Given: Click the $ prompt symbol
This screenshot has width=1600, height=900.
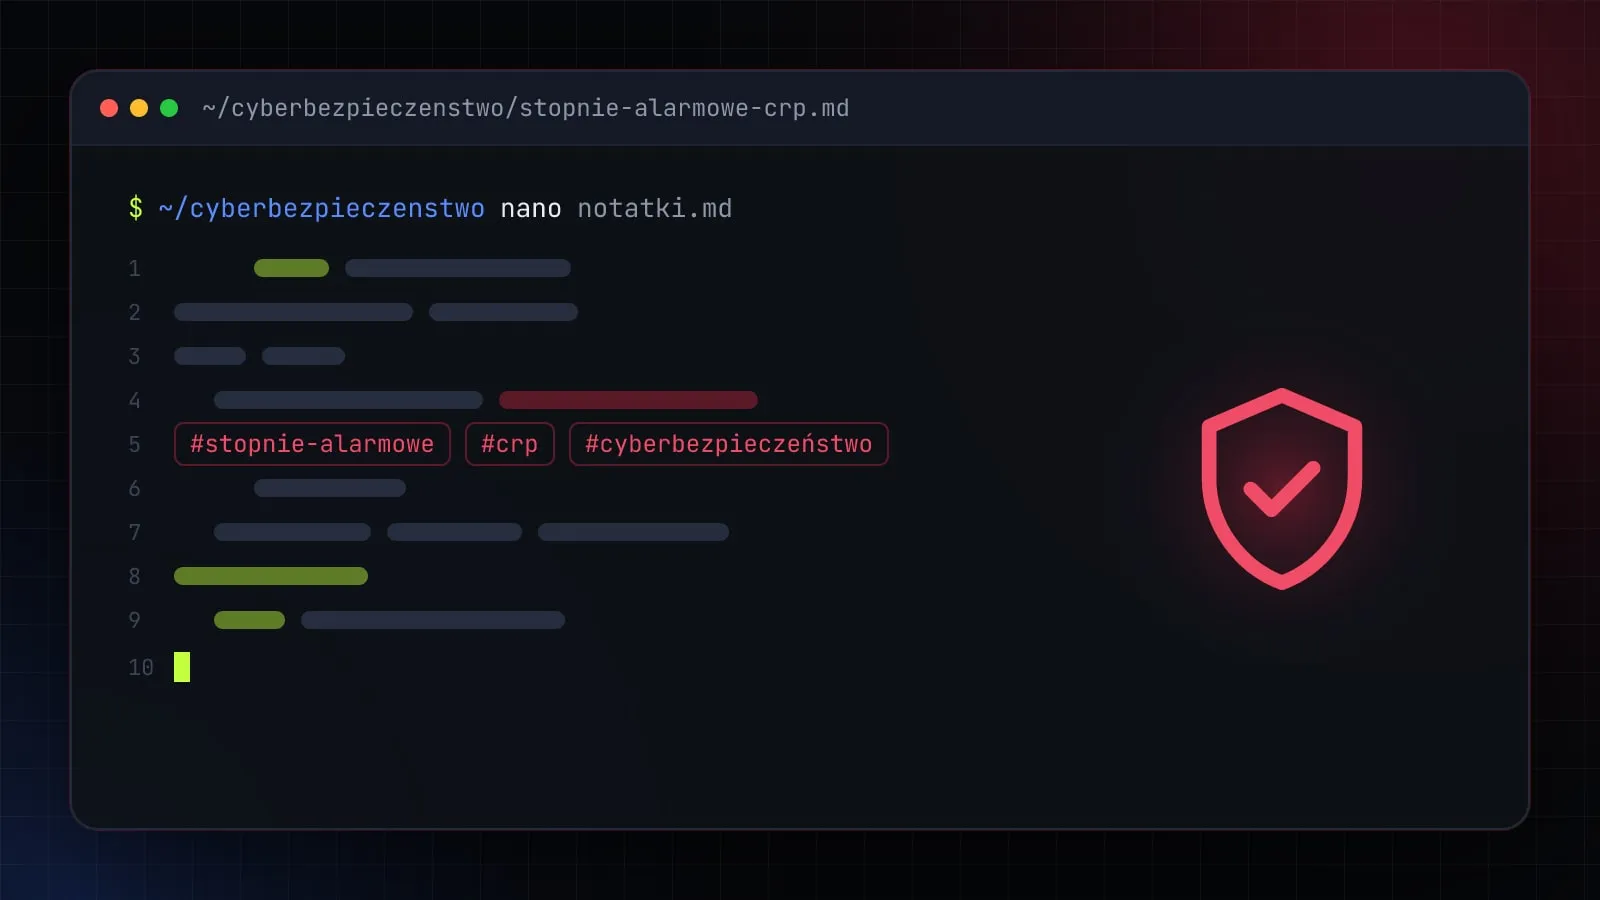Looking at the screenshot, I should (136, 208).
